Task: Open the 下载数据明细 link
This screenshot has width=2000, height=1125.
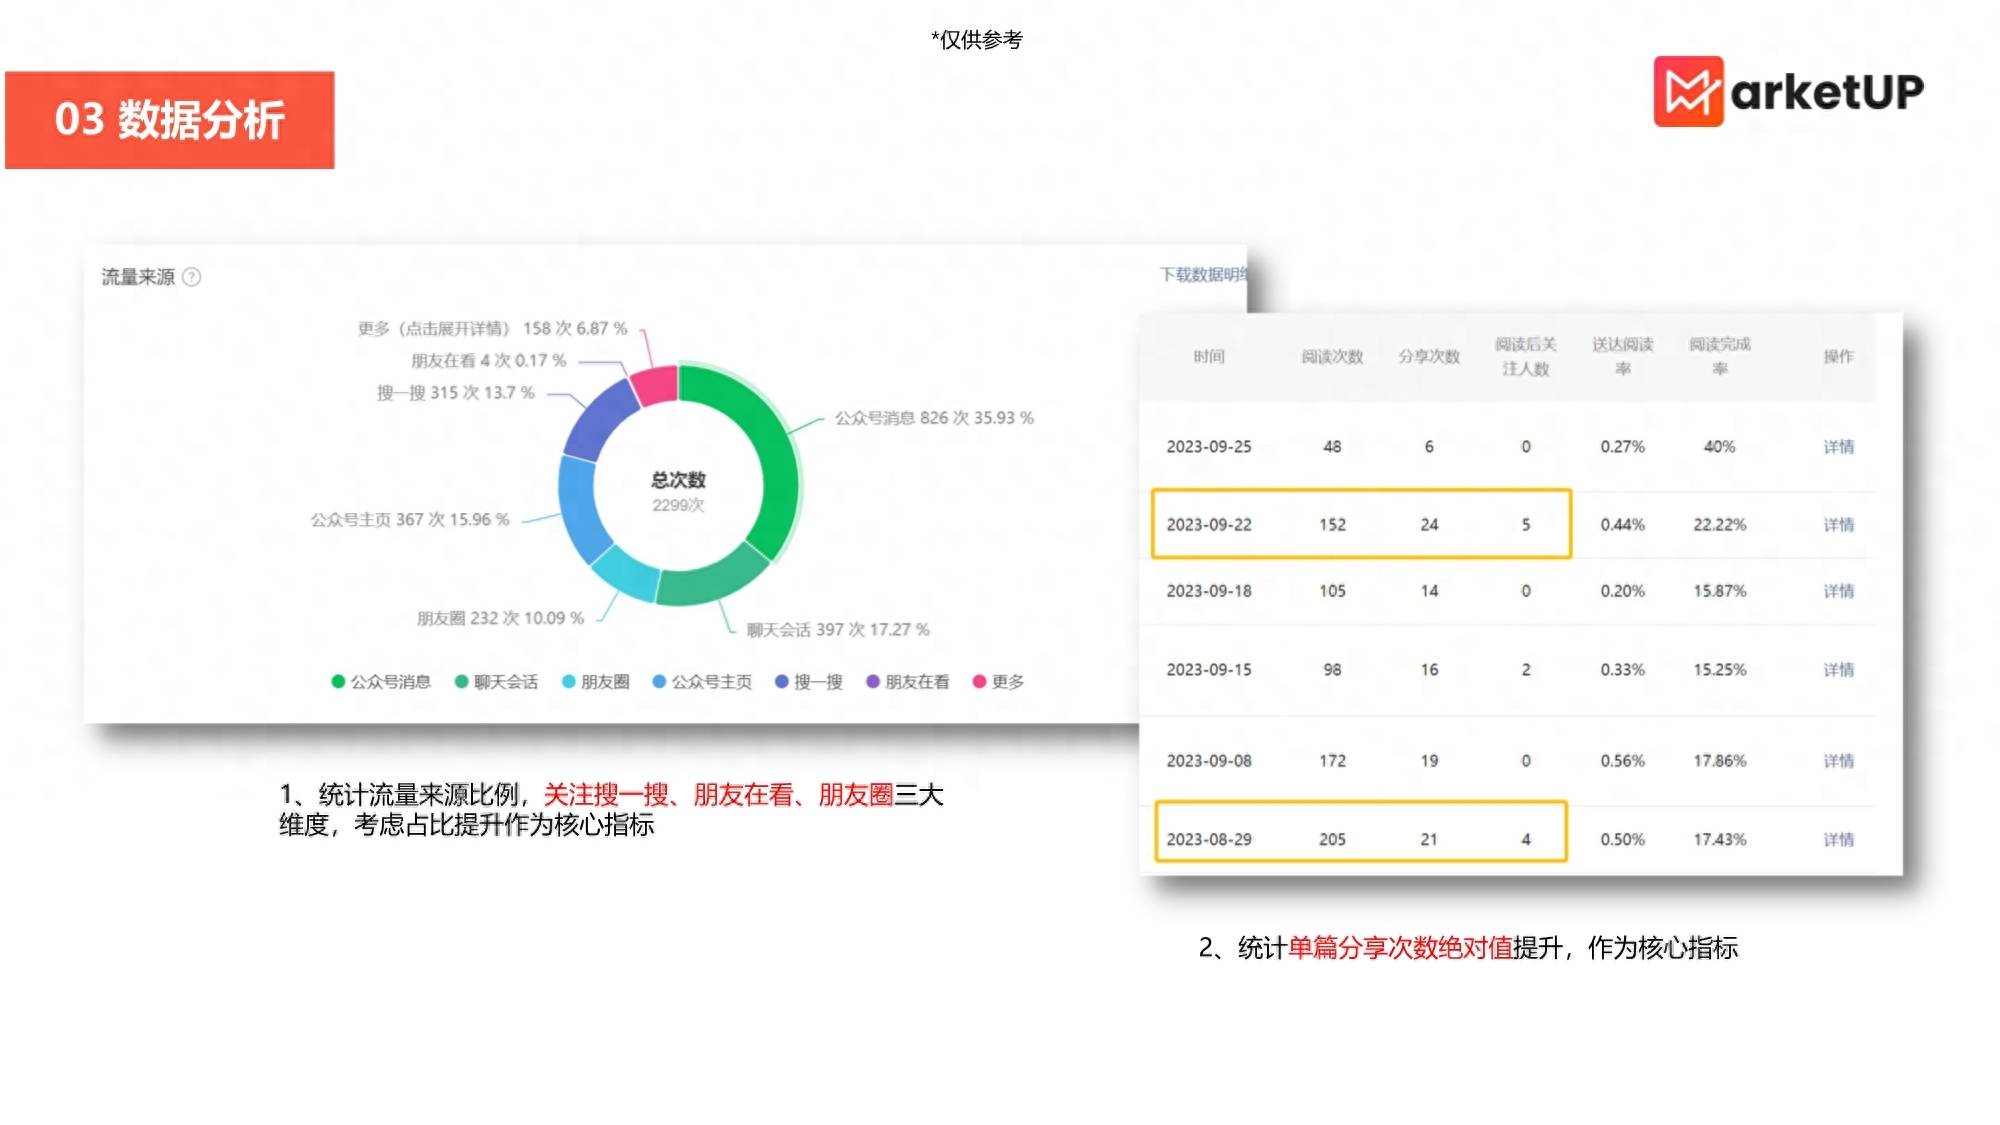Action: [x=1203, y=274]
